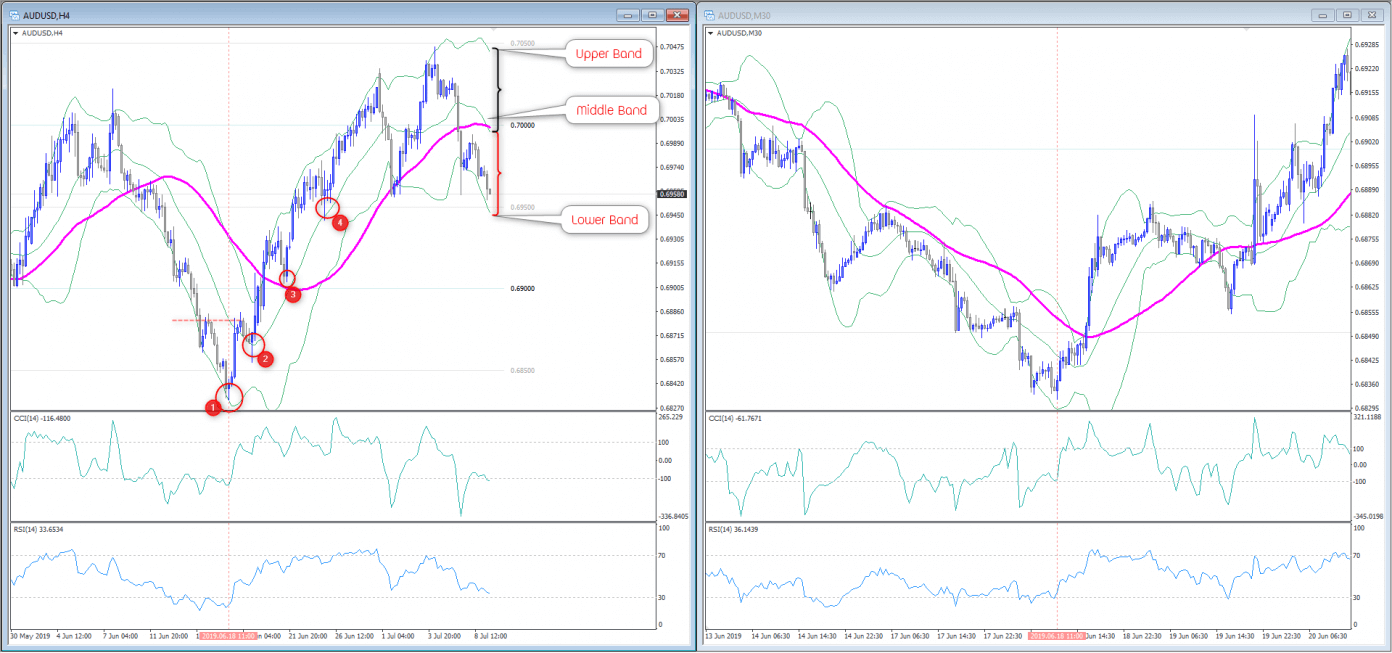Click the AUDUSD,M30 window chart icon
The image size is (1392, 653).
point(709,15)
